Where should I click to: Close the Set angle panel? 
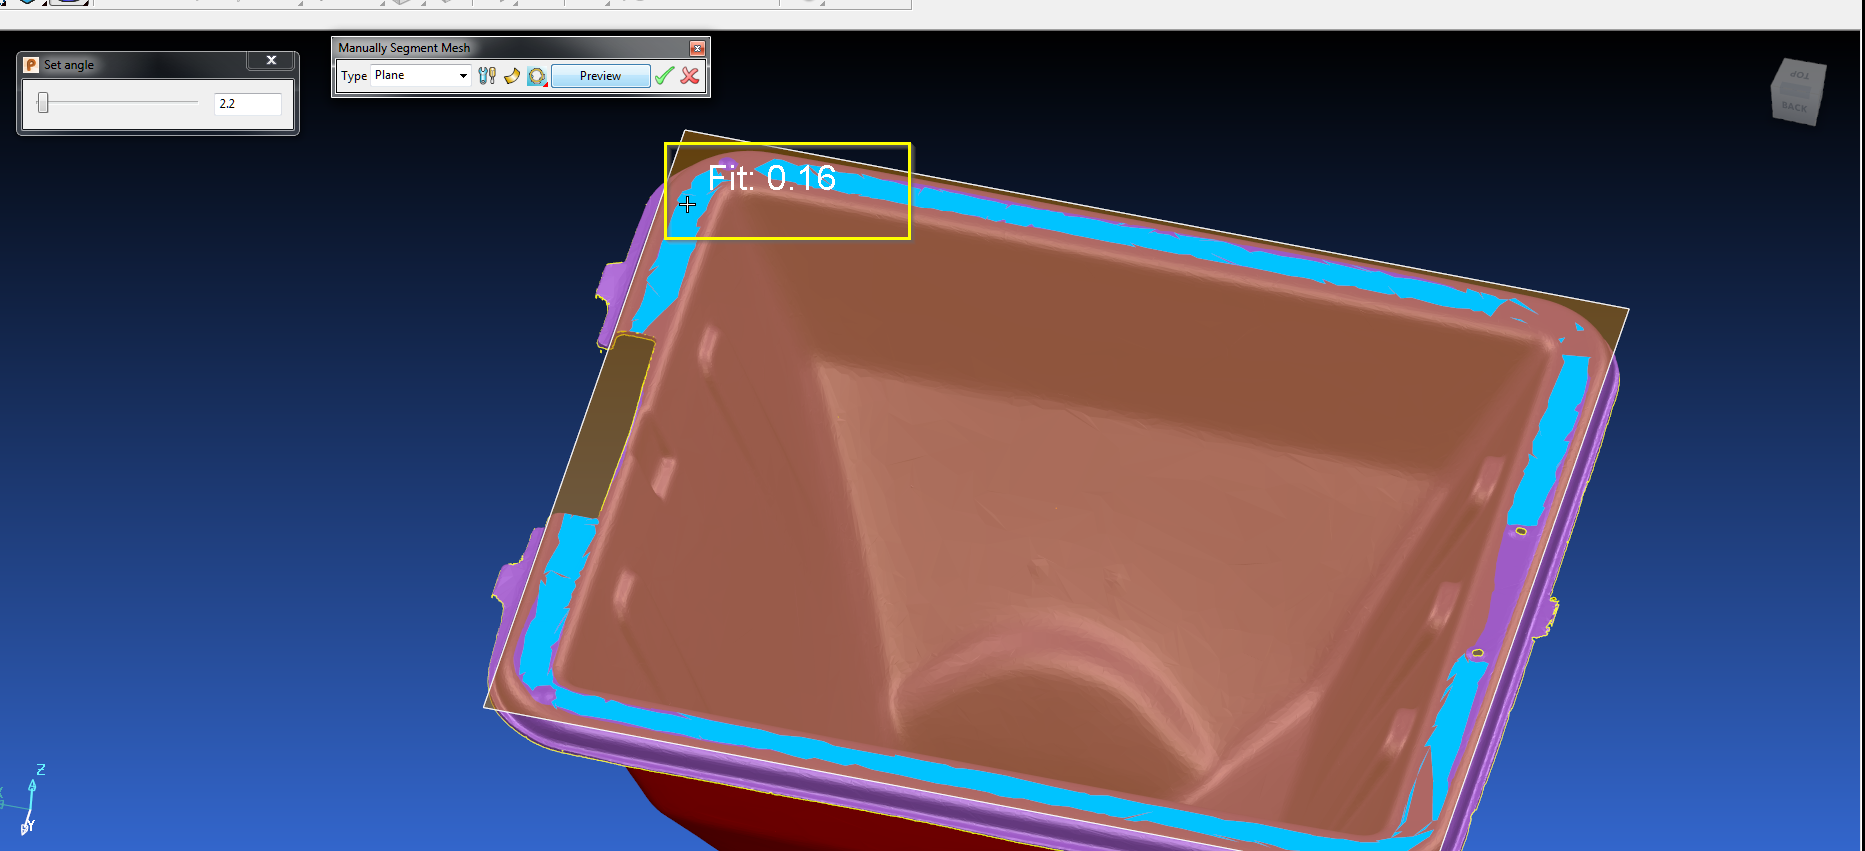coord(271,61)
